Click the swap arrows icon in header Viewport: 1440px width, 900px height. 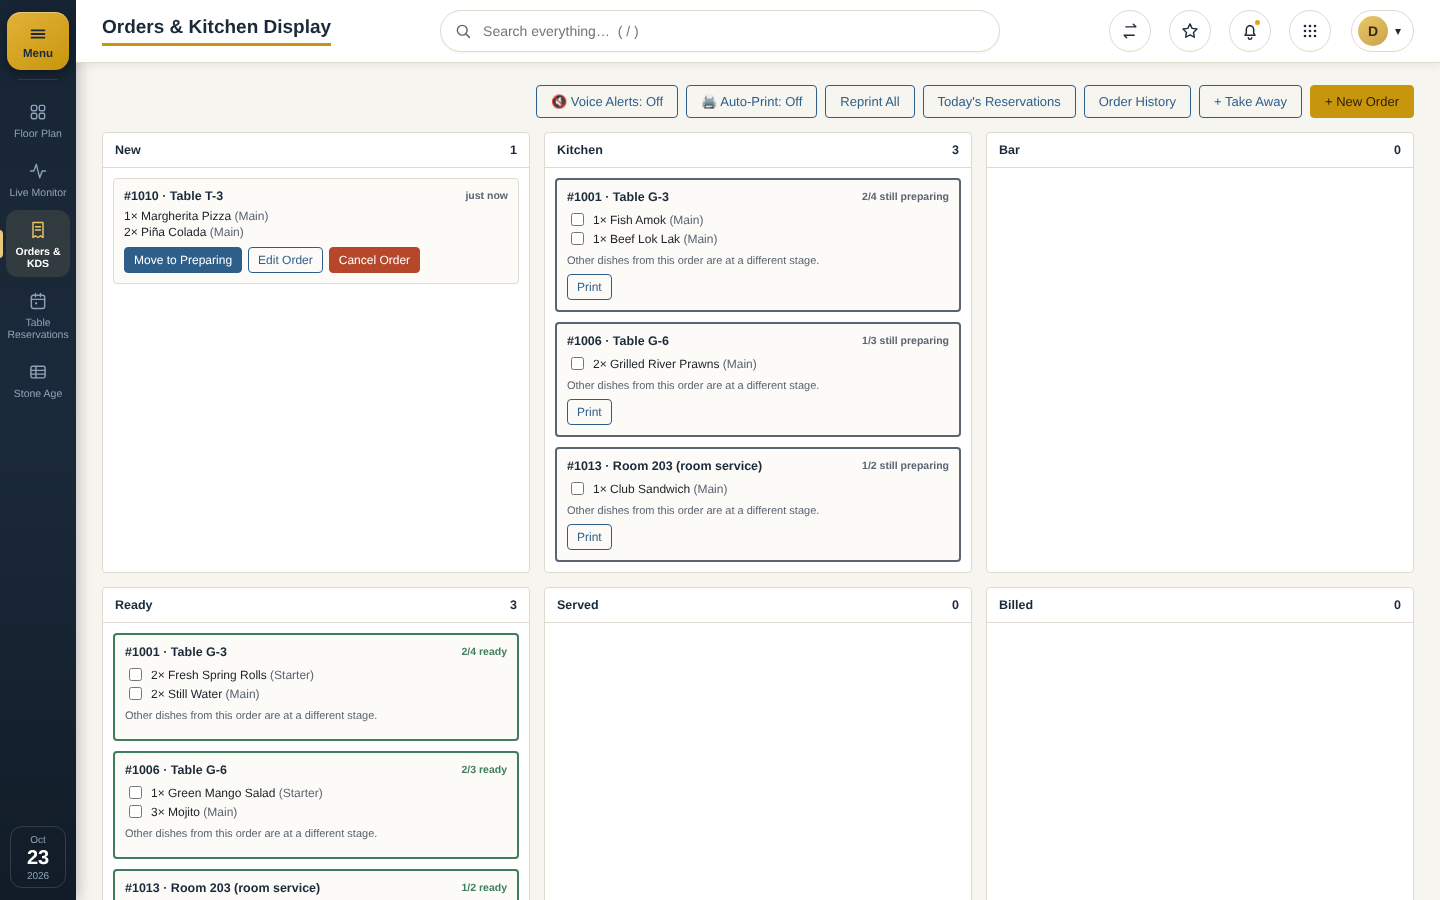tap(1130, 31)
